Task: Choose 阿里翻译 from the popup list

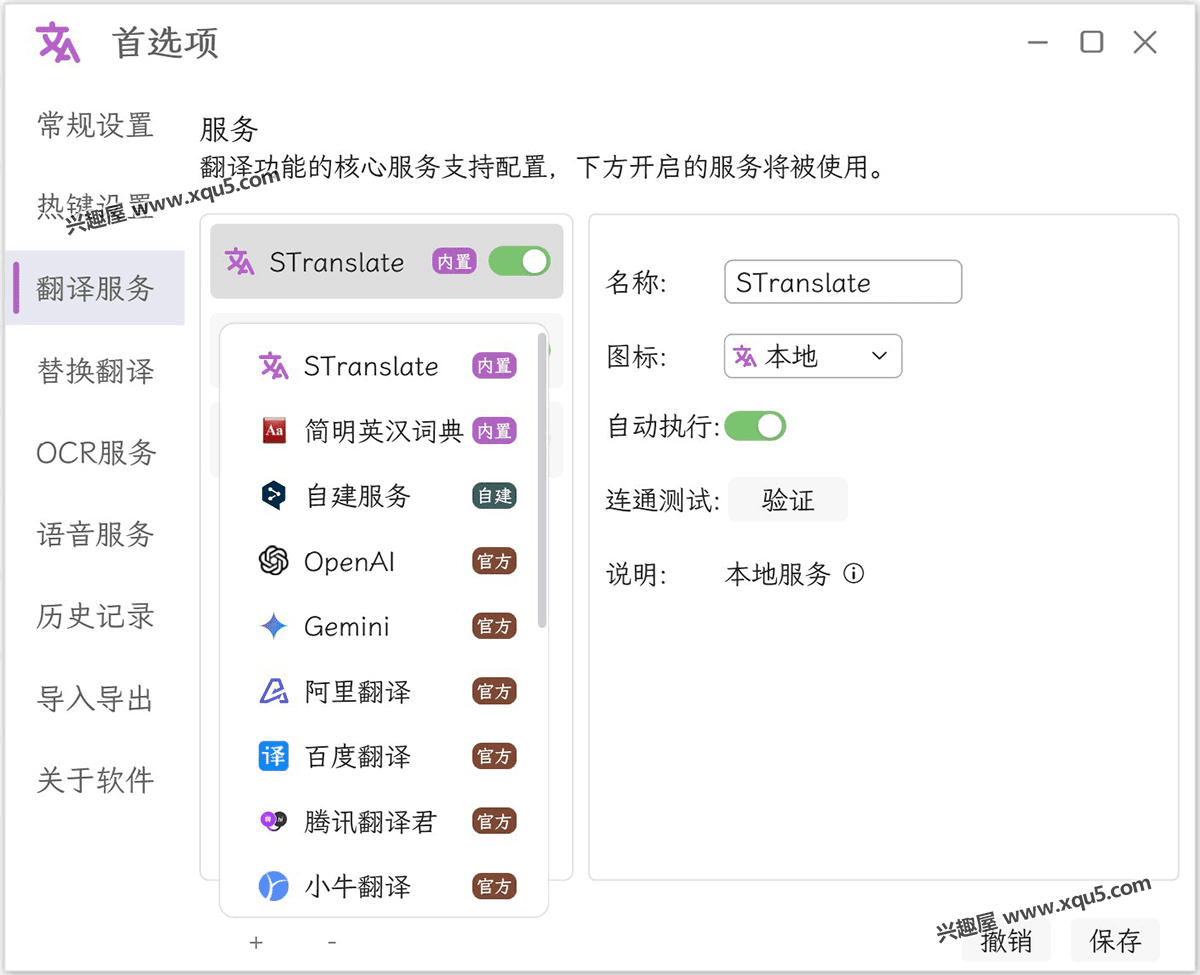Action: [384, 691]
